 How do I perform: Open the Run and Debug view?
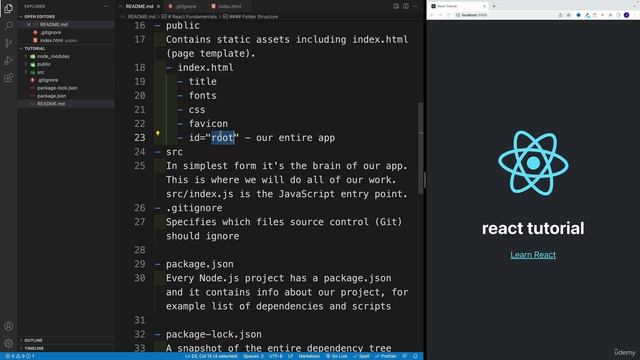pyautogui.click(x=8, y=60)
